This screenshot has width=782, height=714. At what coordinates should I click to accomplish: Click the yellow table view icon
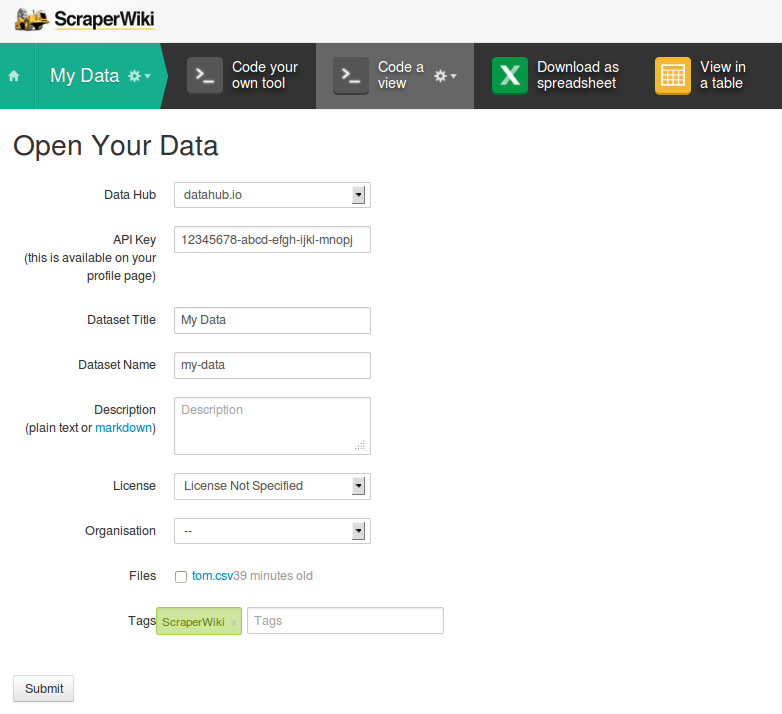click(x=673, y=75)
